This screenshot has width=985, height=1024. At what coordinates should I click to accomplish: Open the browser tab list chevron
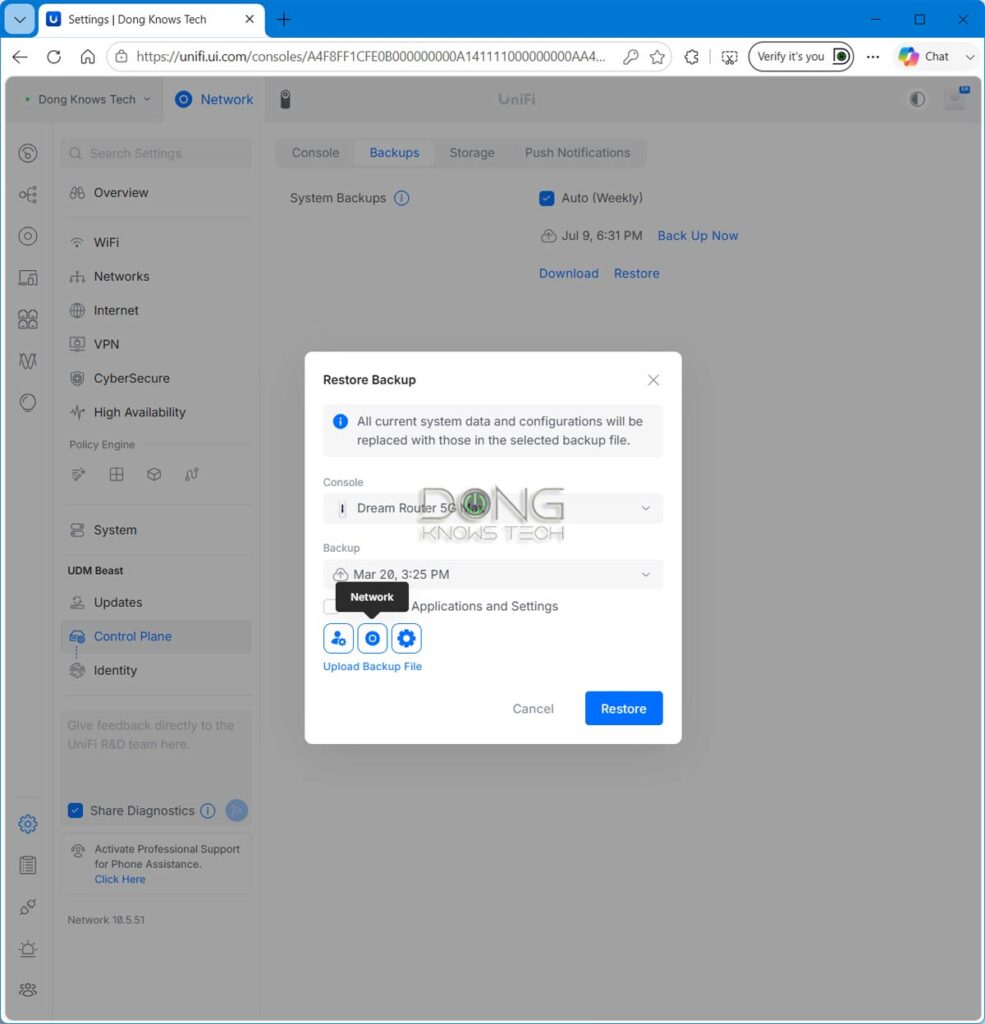coord(20,20)
